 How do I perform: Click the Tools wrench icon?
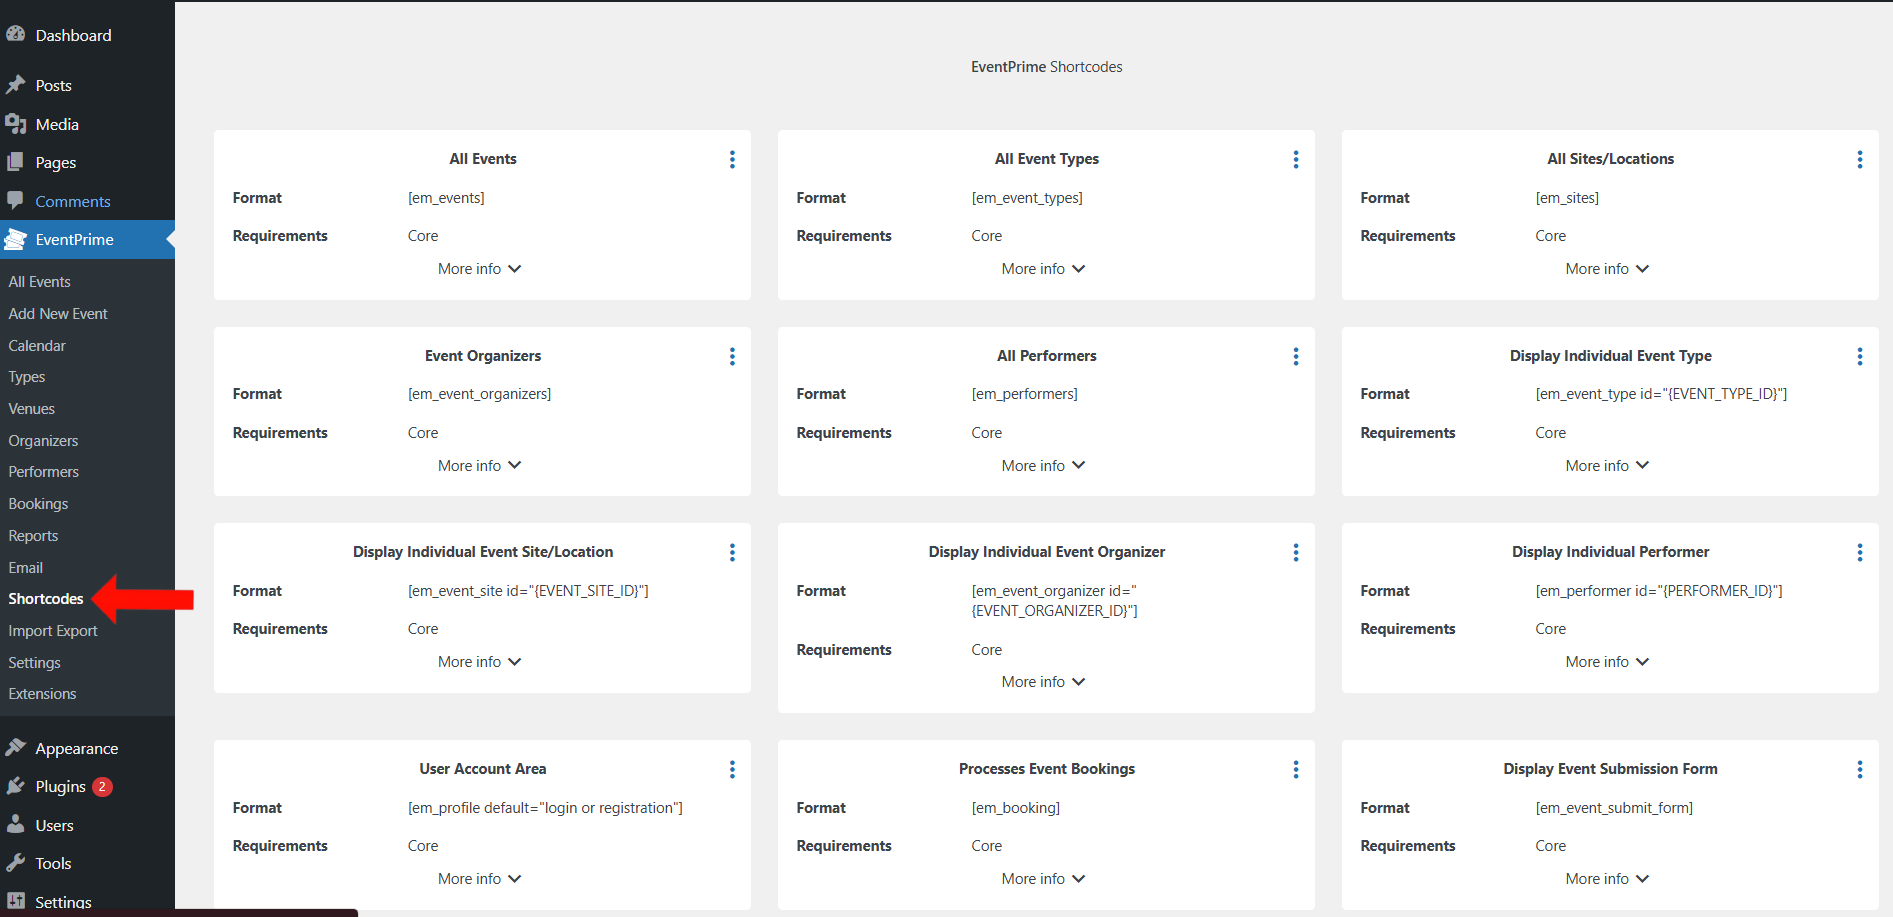15,863
